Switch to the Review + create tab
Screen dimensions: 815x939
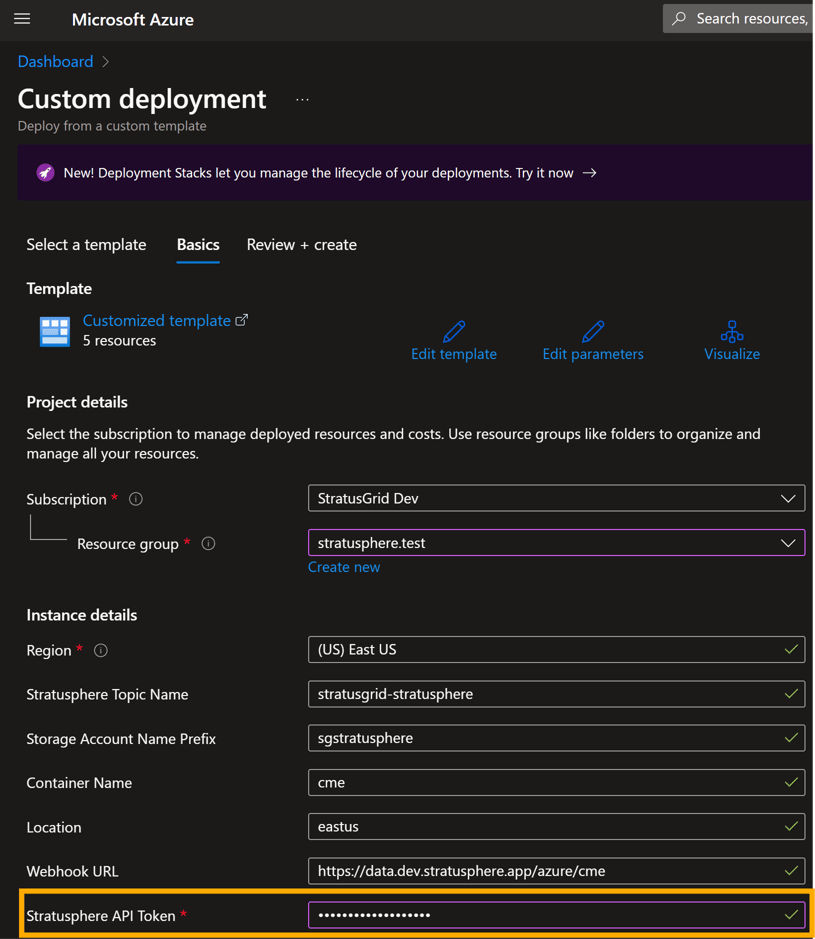[x=301, y=244]
